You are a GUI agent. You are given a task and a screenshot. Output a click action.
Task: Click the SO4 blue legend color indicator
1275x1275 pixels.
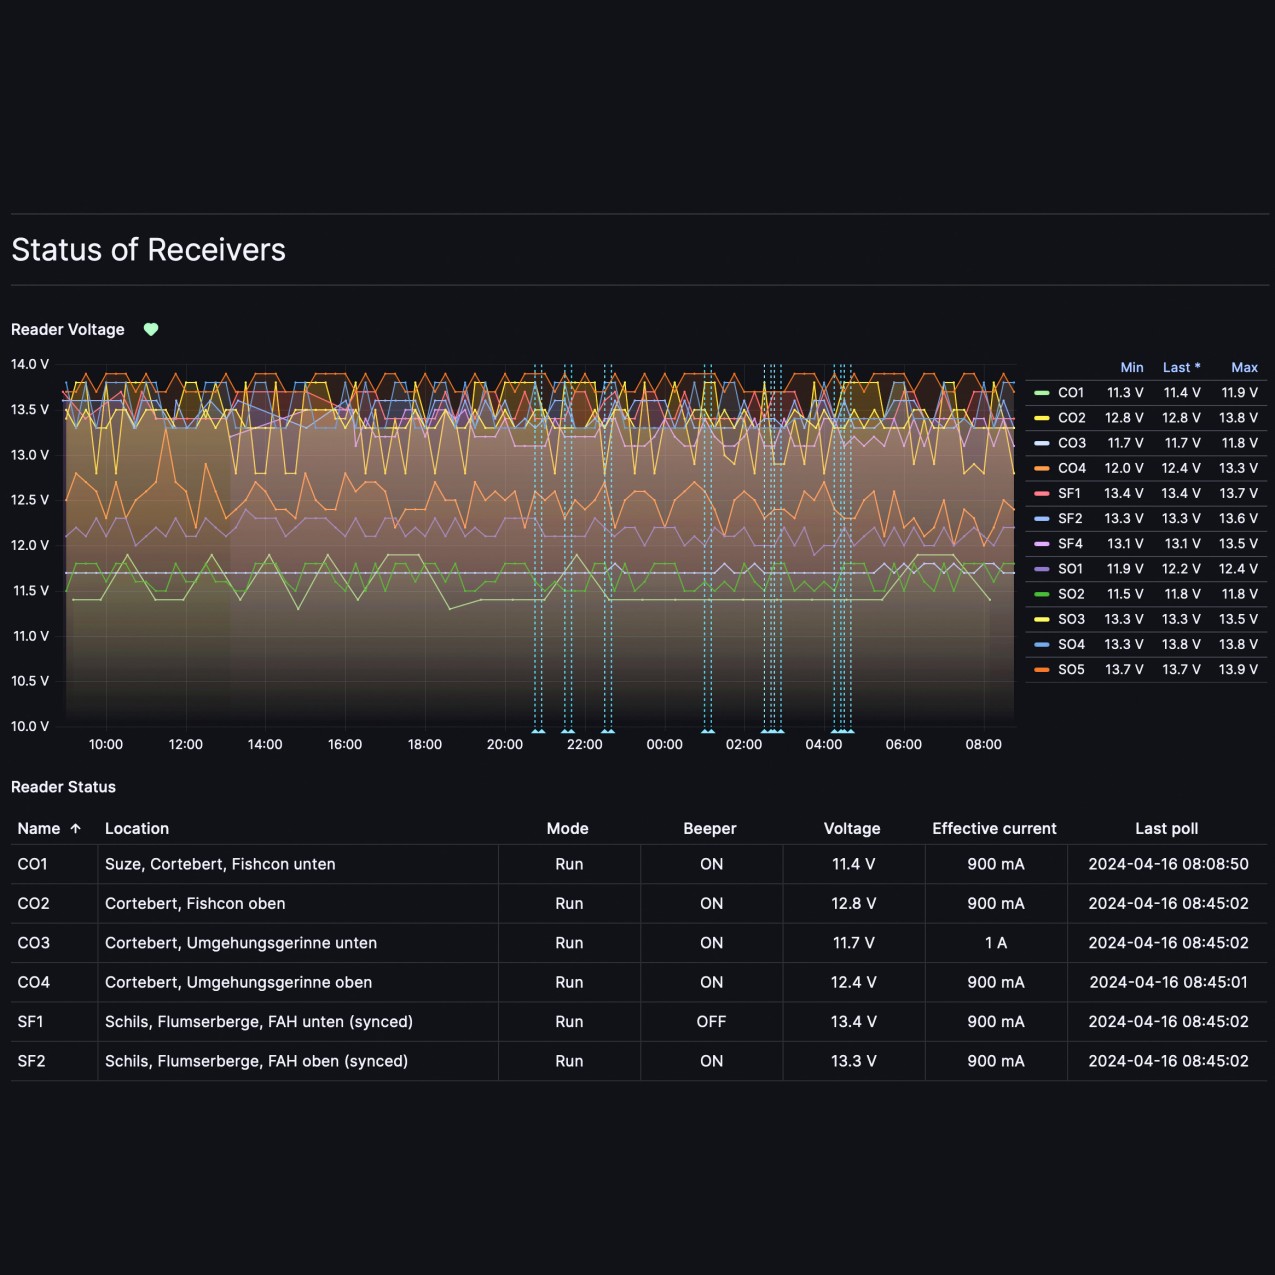click(x=1042, y=645)
